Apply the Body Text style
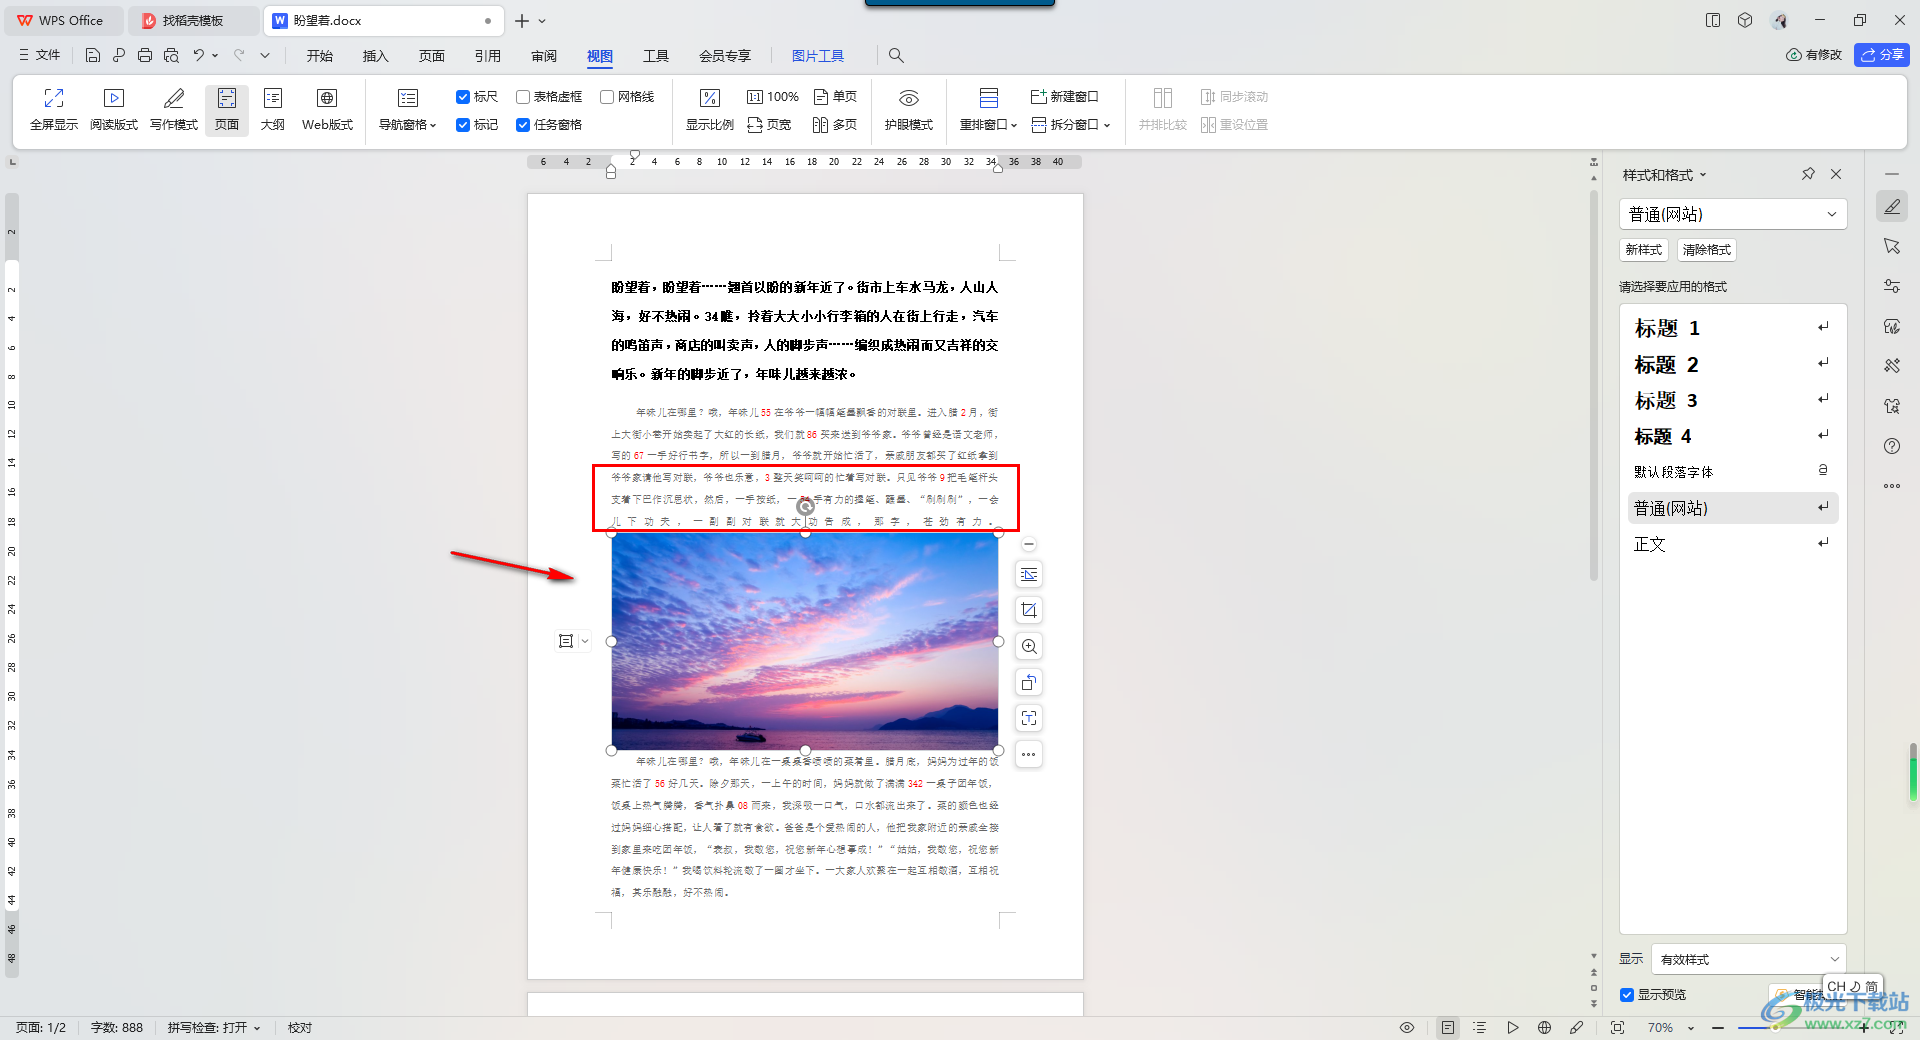The image size is (1920, 1040). (1733, 544)
